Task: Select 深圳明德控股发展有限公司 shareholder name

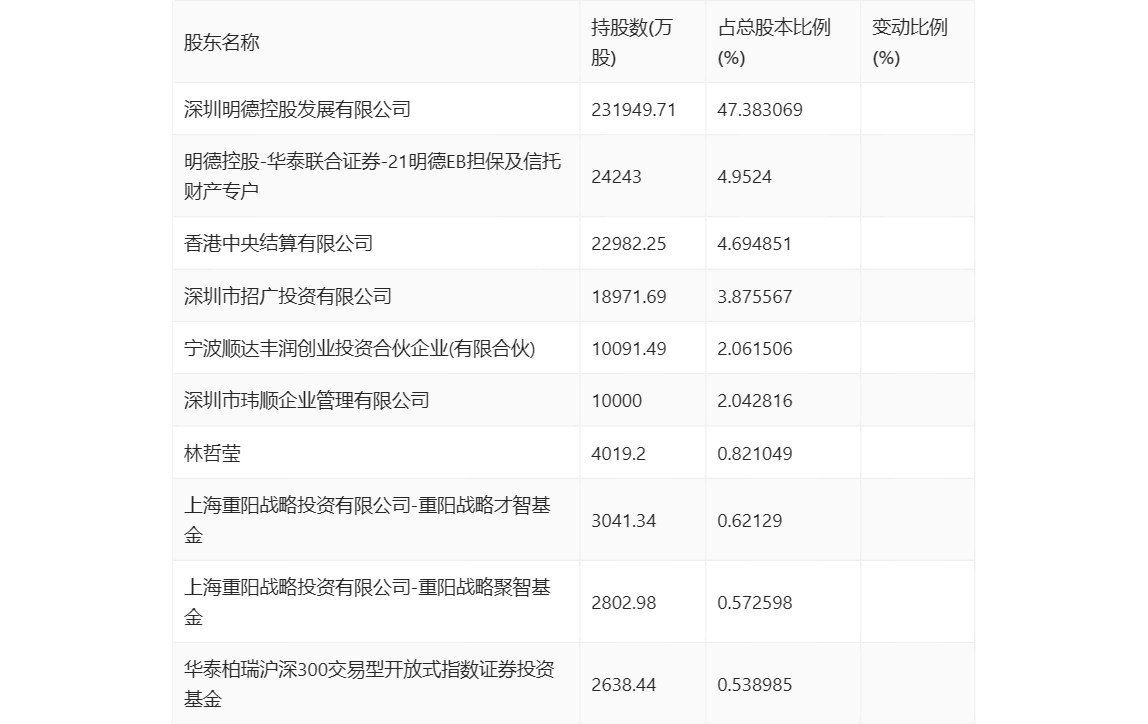Action: (297, 110)
